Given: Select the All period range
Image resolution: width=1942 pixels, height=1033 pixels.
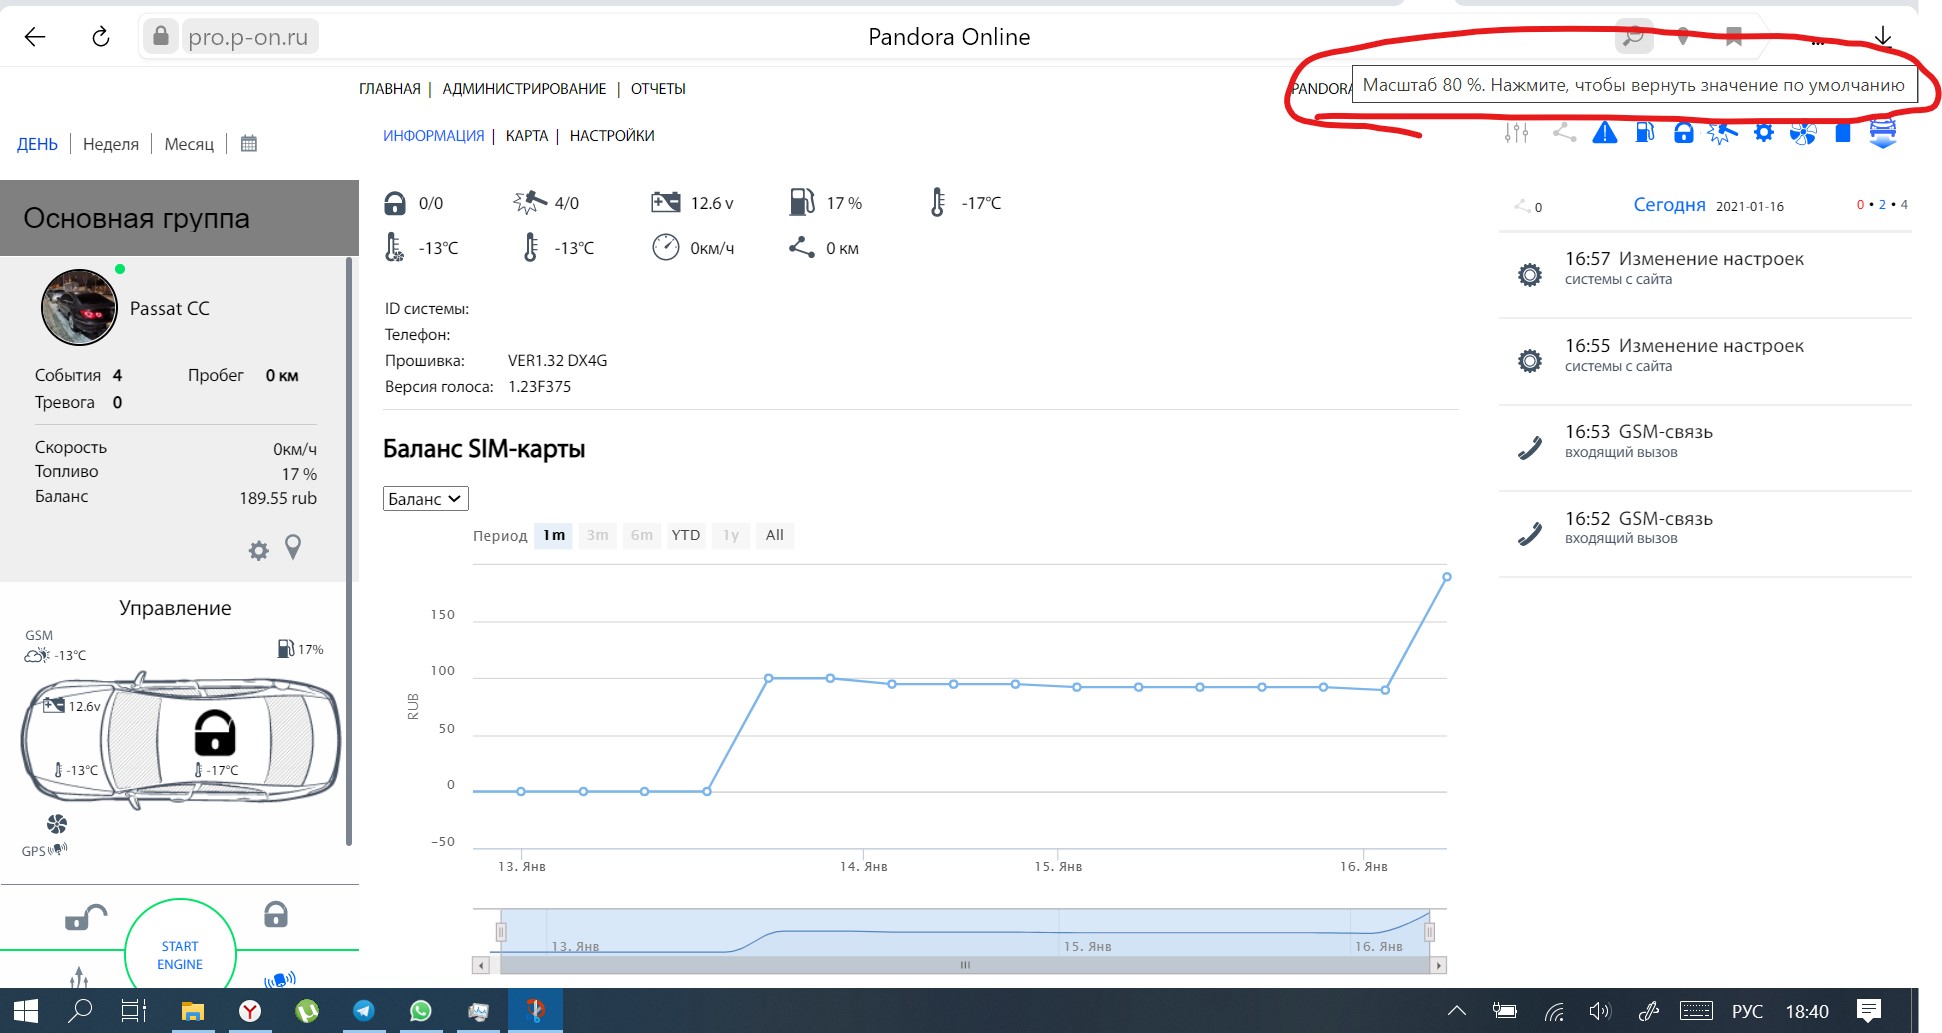Looking at the screenshot, I should point(774,535).
